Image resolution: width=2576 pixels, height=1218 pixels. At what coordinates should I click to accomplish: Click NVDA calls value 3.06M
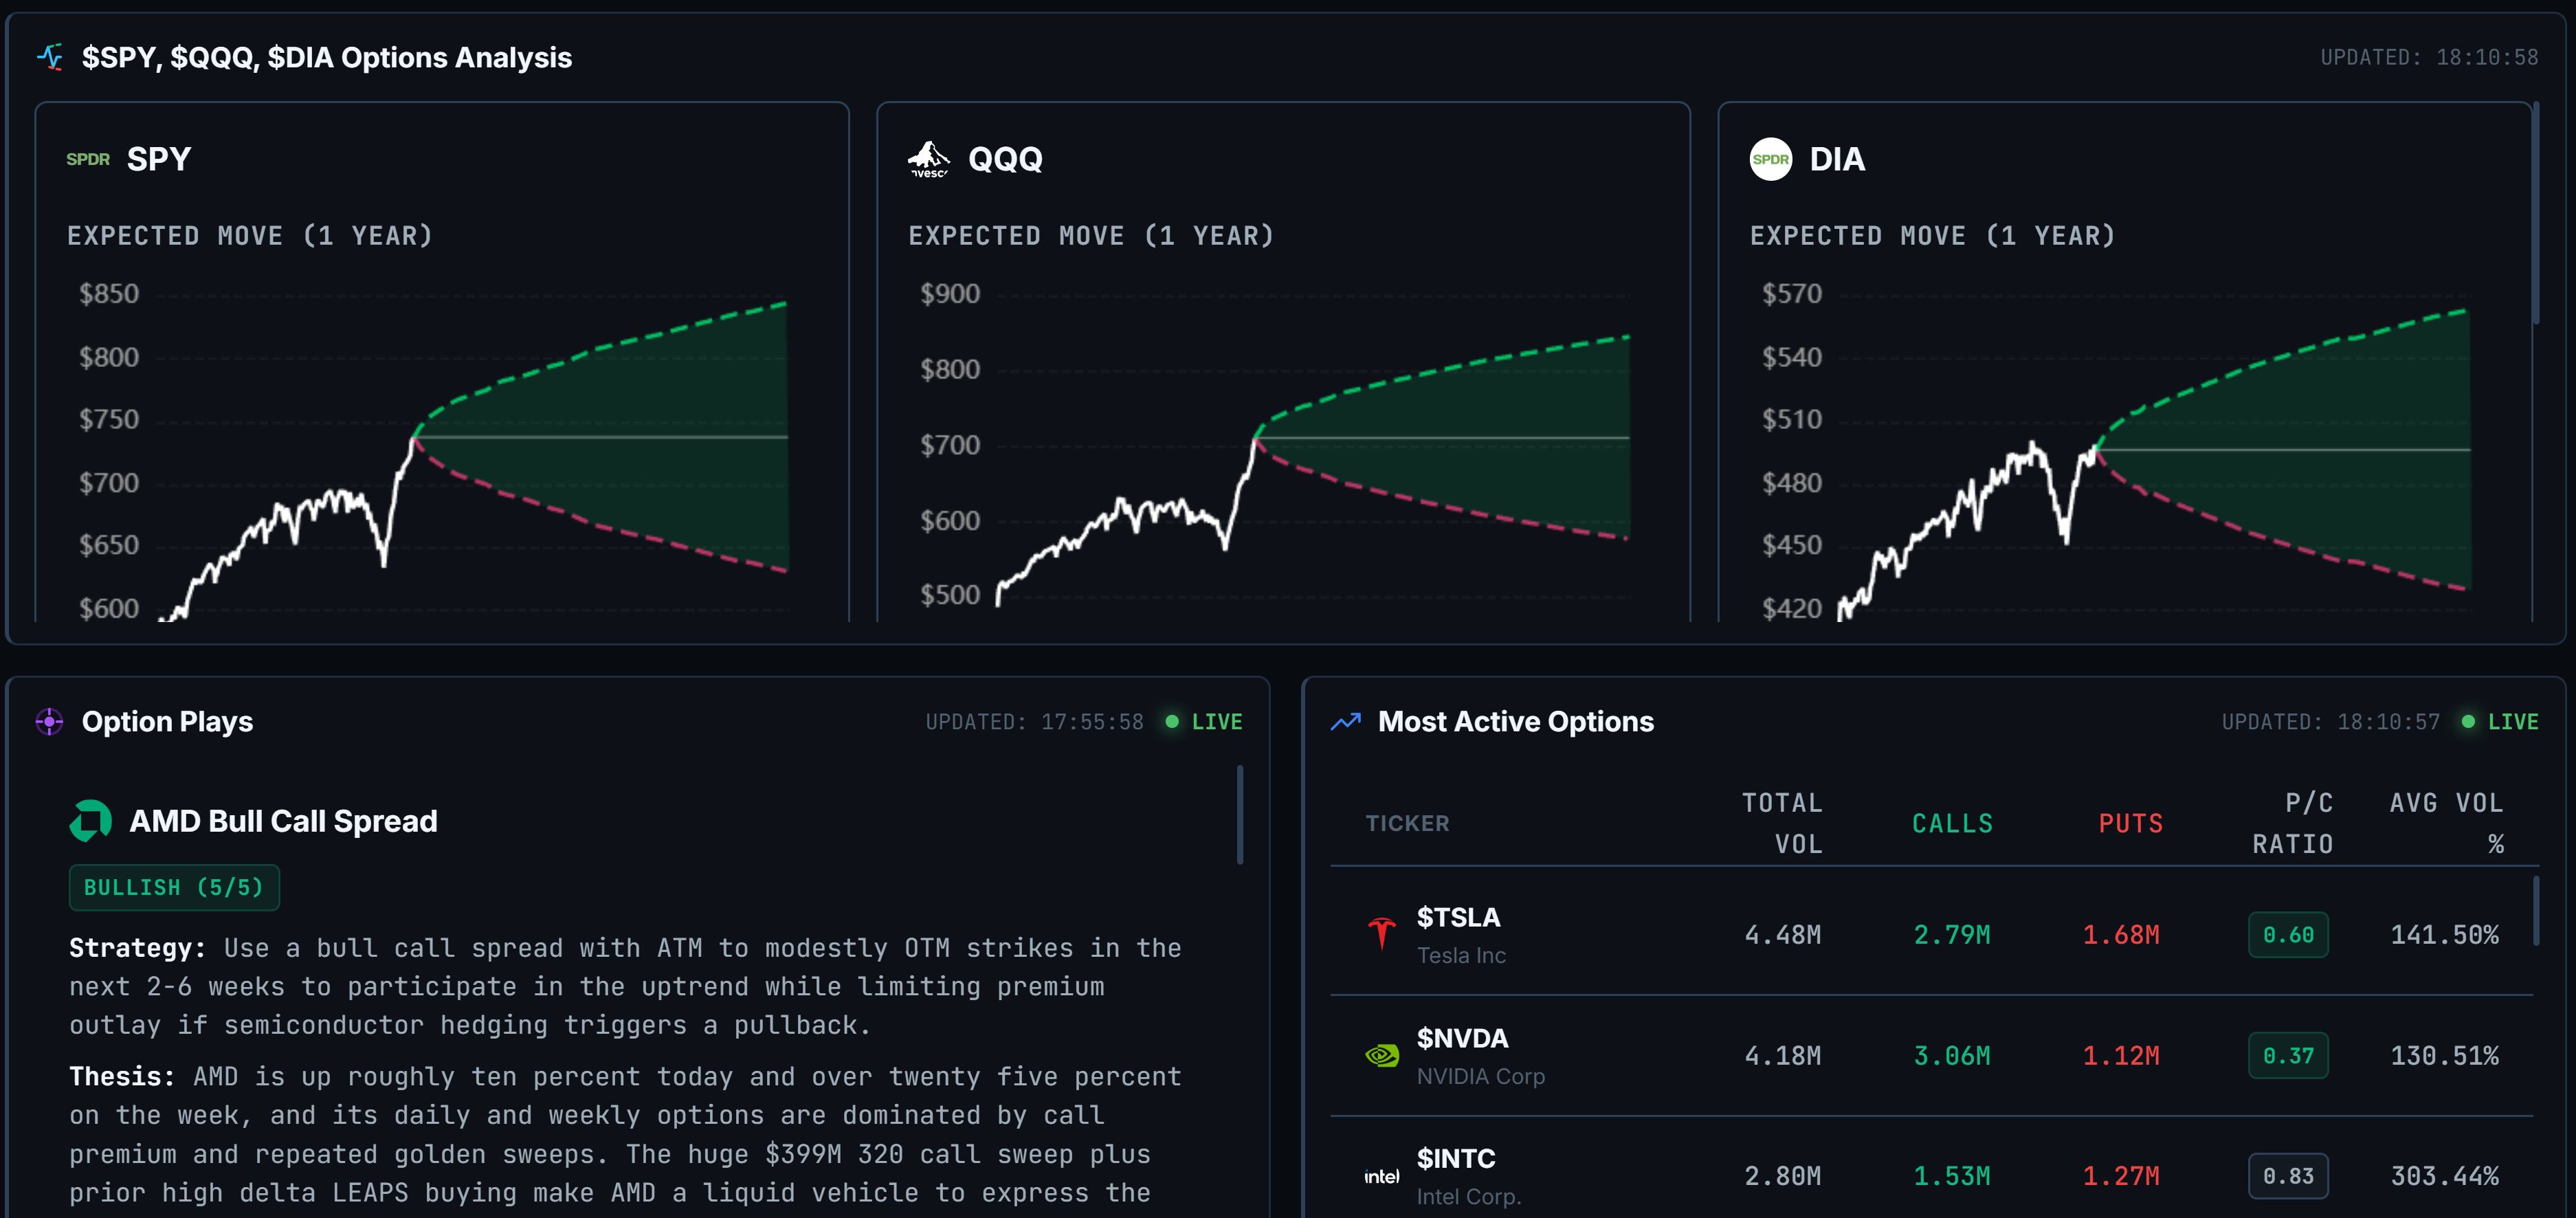pos(1951,1055)
